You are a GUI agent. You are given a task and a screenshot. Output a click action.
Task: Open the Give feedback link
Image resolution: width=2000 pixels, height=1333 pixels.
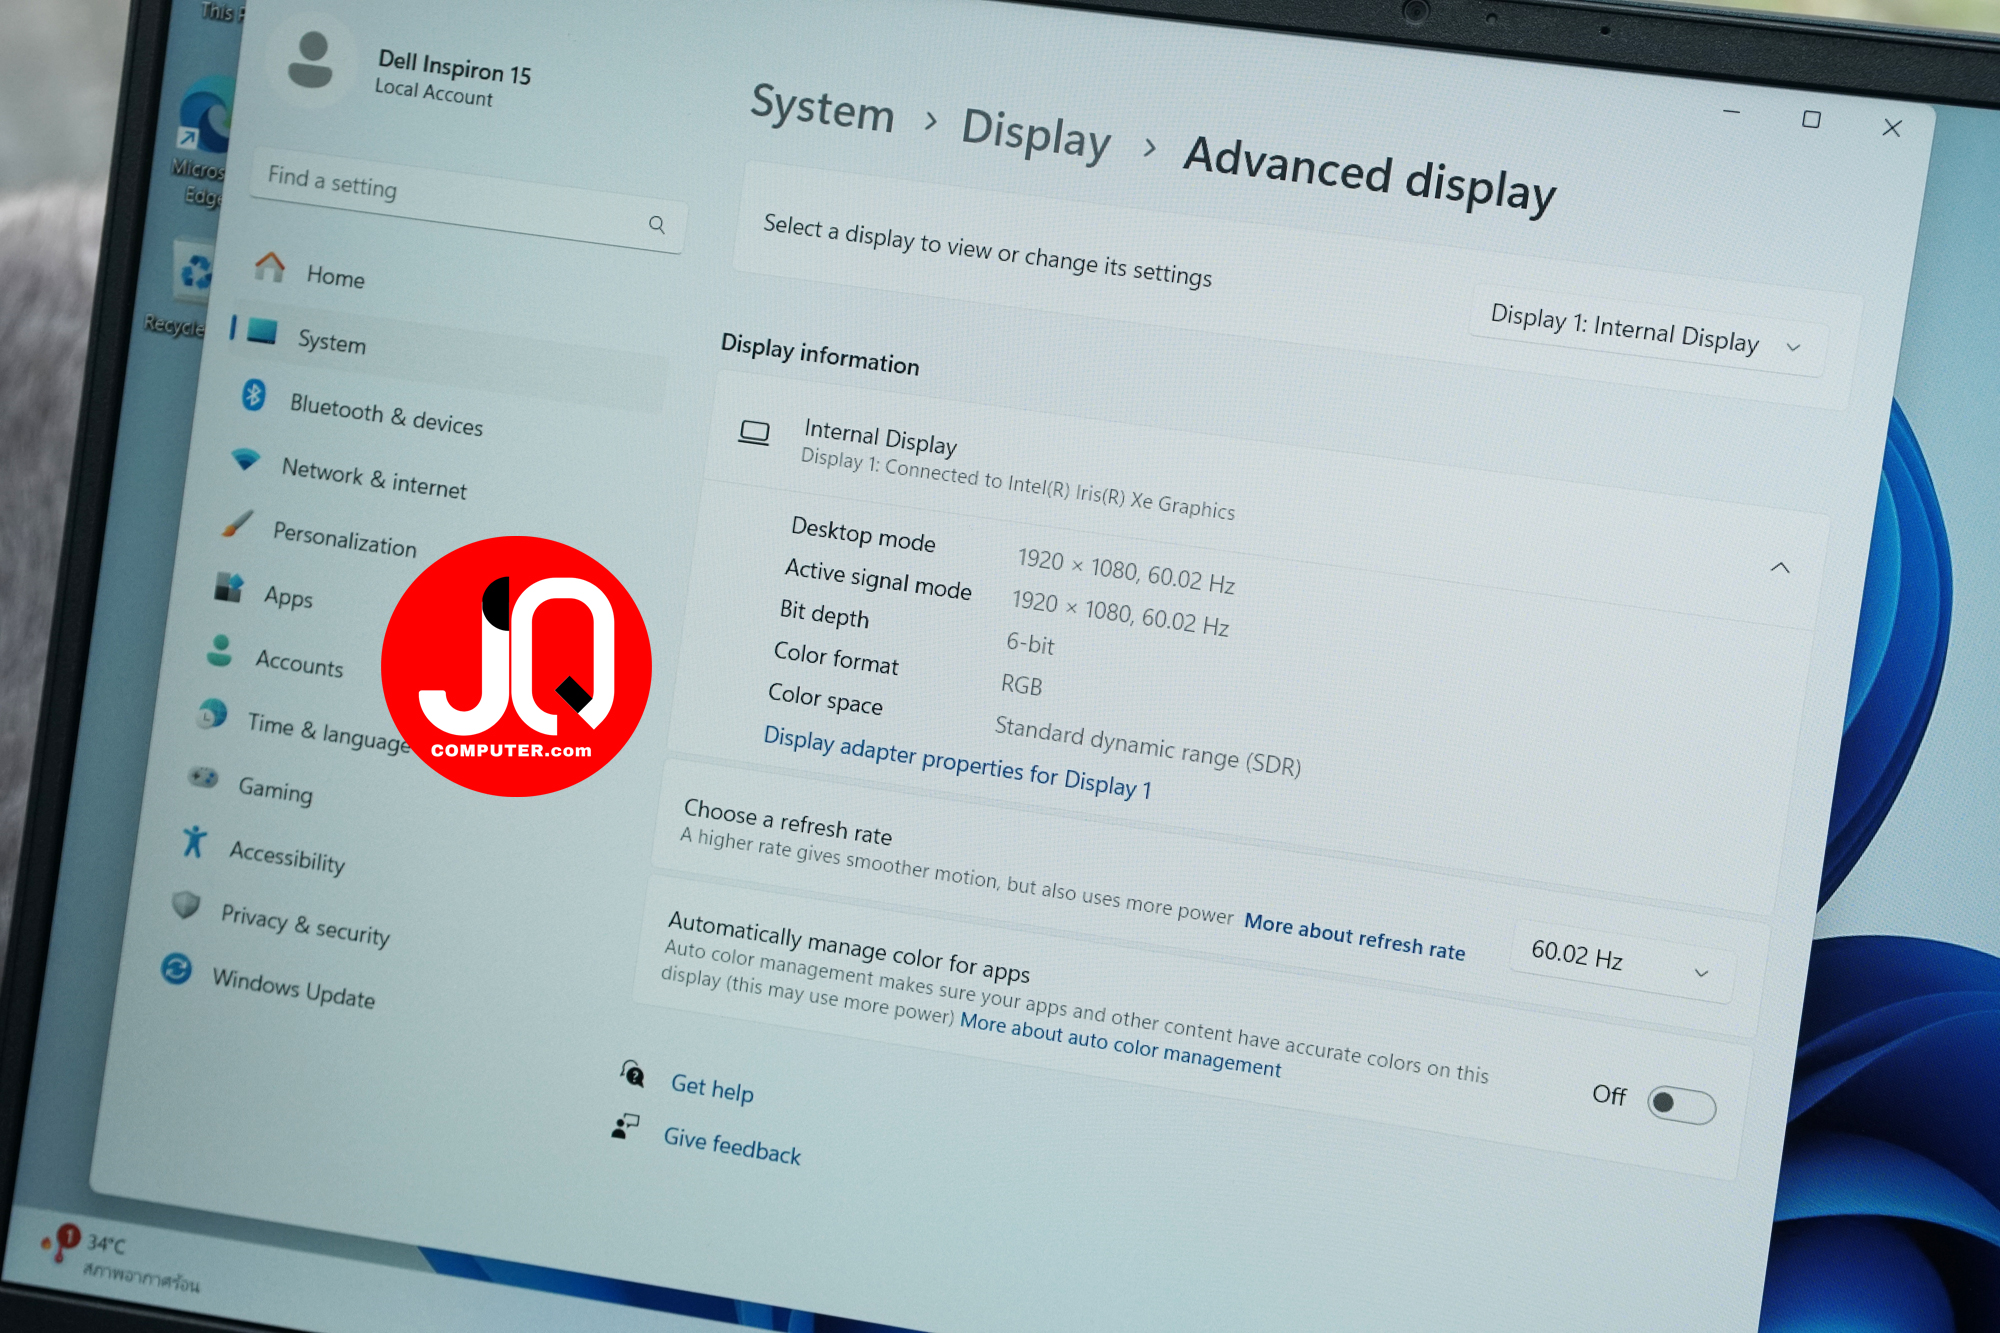[x=732, y=1146]
